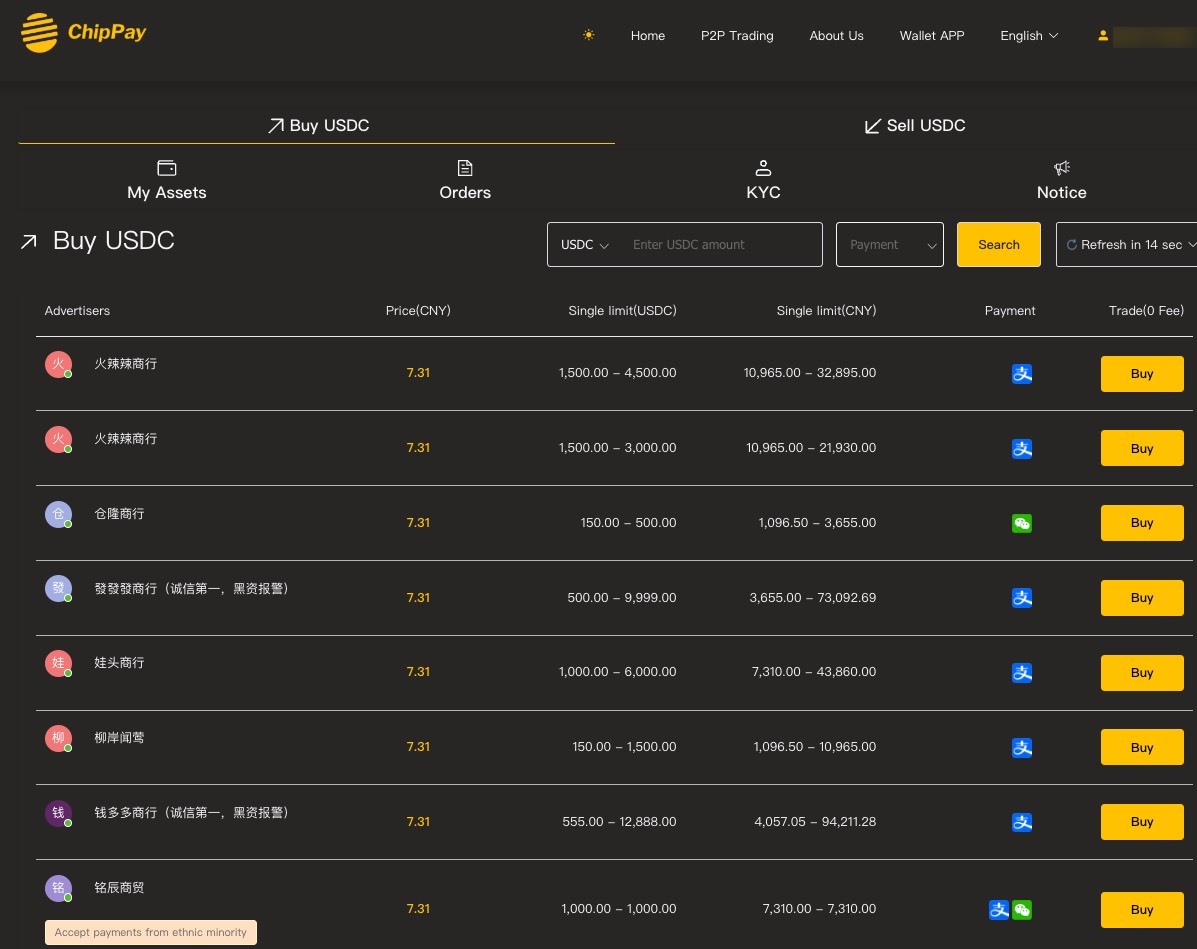Click the Single limit(CNY) column header
The width and height of the screenshot is (1197, 949).
pyautogui.click(x=826, y=311)
